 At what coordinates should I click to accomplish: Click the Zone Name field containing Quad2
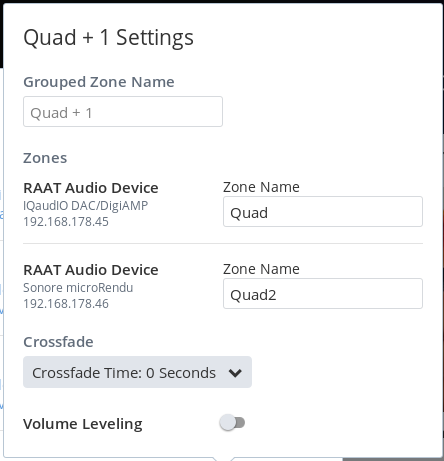[323, 294]
